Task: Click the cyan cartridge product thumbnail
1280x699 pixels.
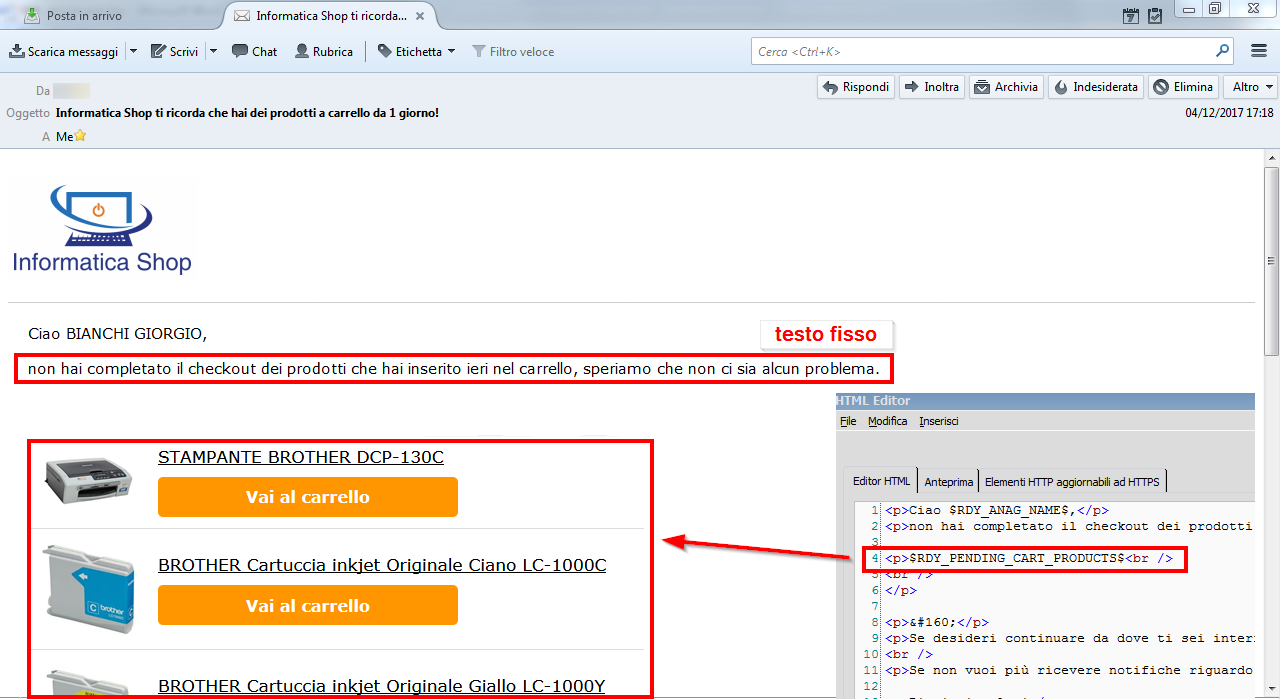Action: coord(89,588)
